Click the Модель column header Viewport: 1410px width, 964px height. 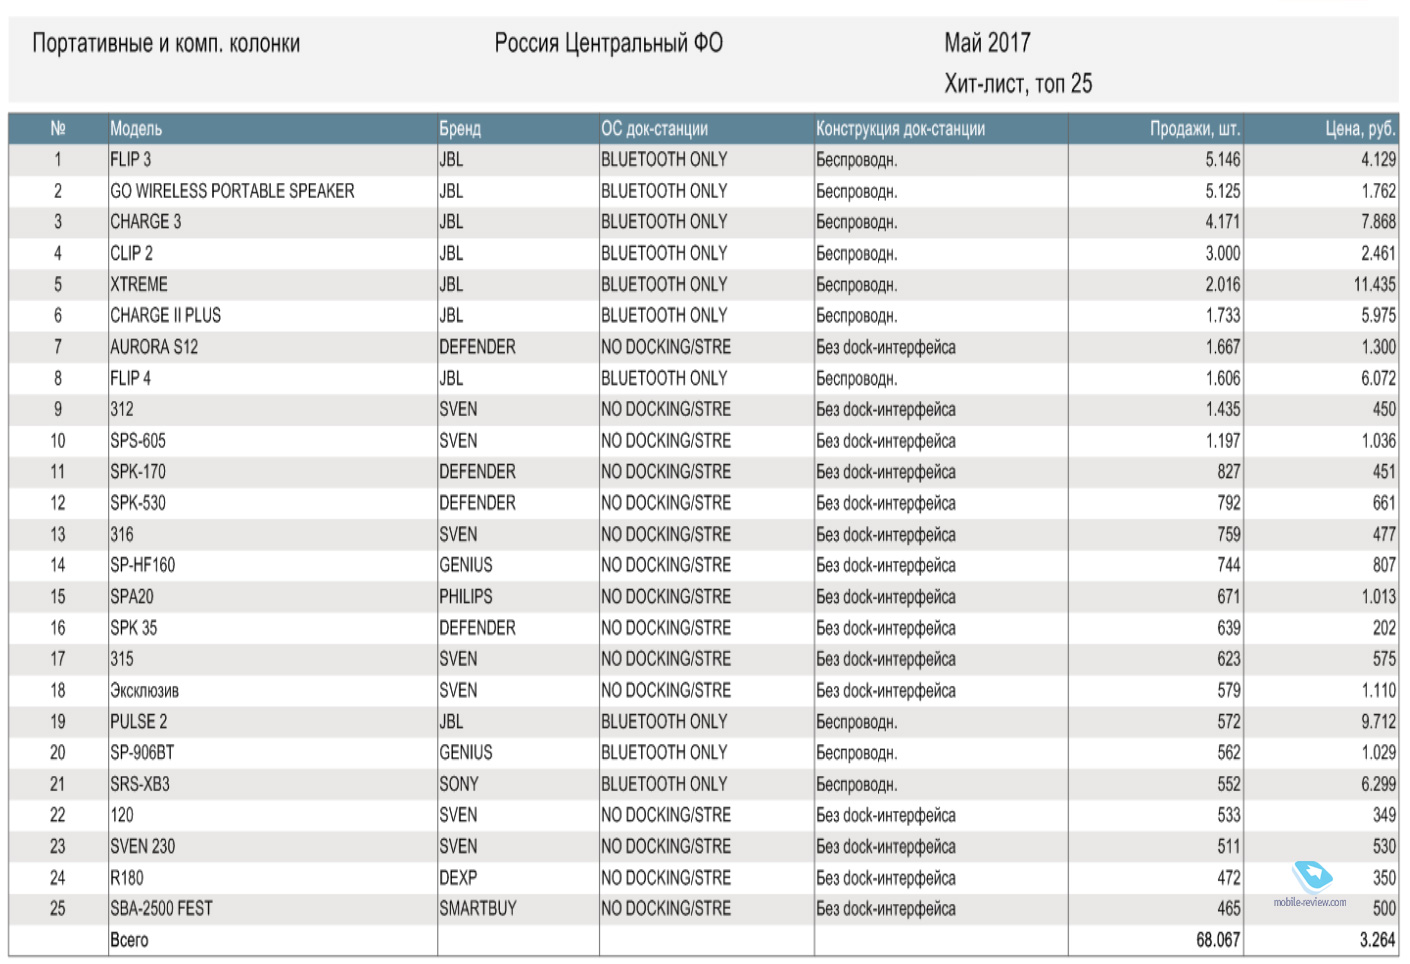tap(136, 128)
